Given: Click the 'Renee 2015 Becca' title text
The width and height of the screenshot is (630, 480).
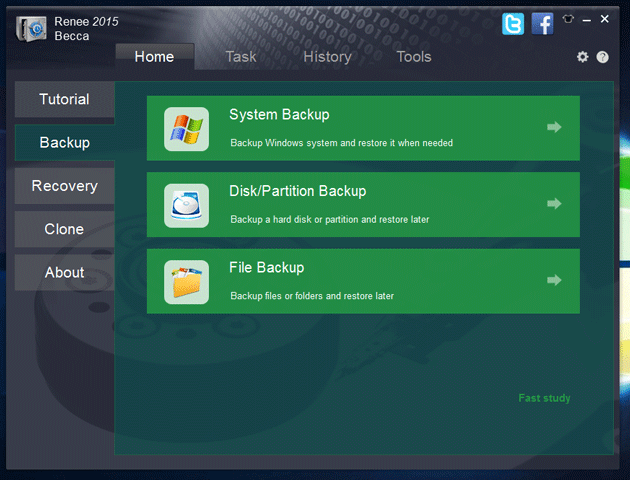Looking at the screenshot, I should [86, 29].
